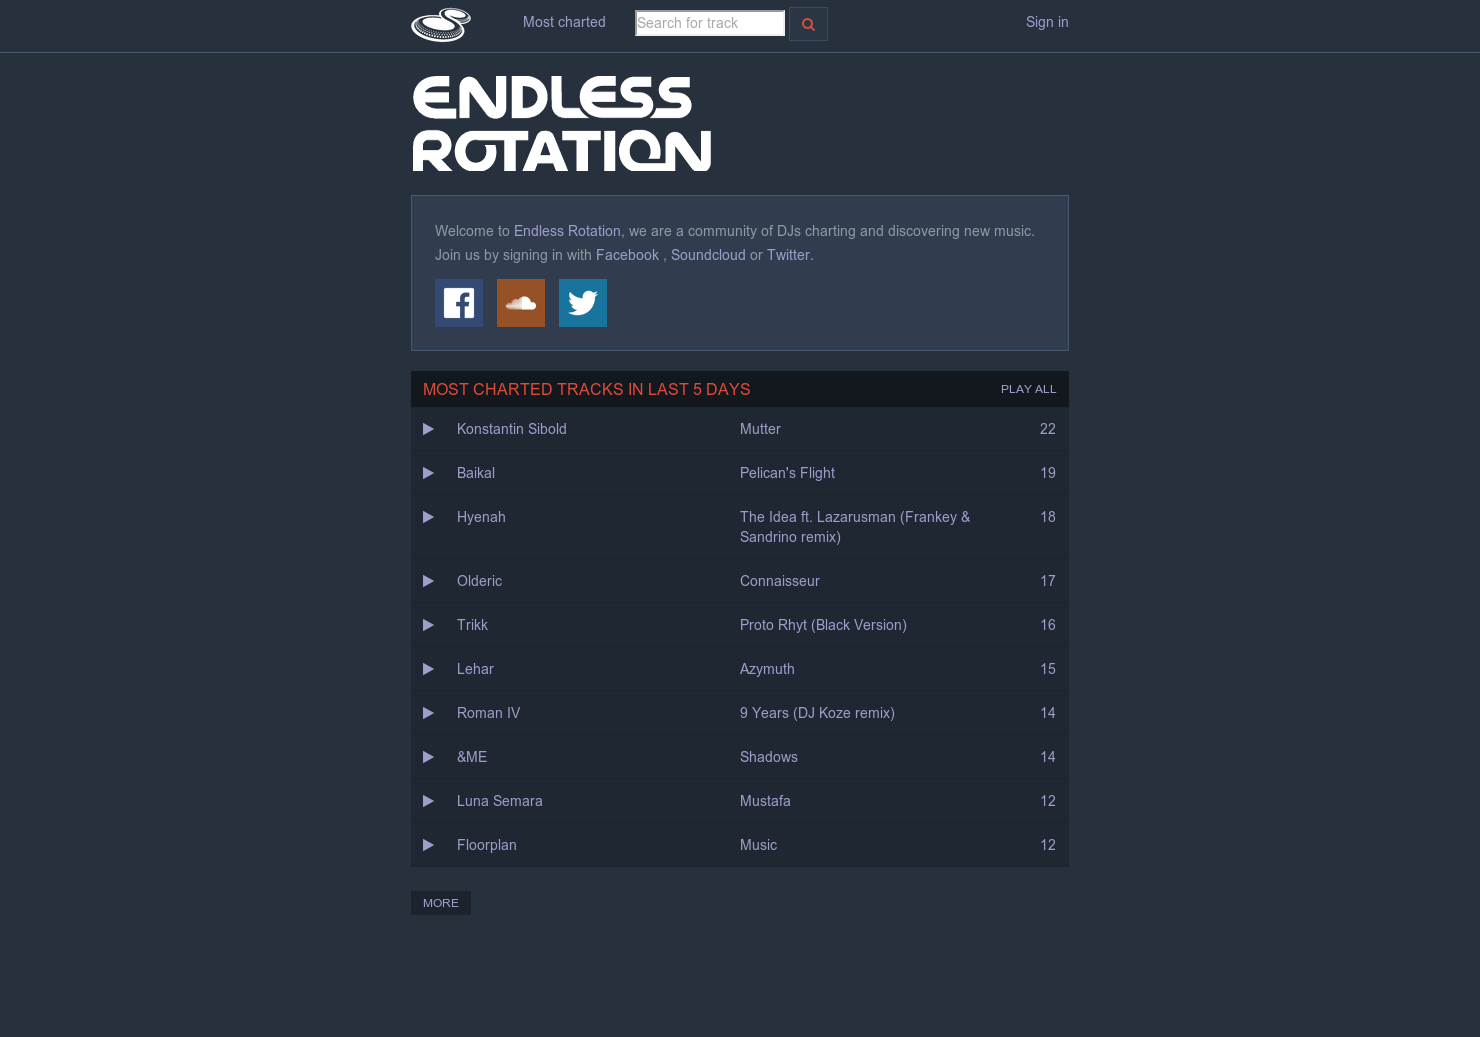Image resolution: width=1480 pixels, height=1037 pixels.
Task: Play Shadows by &ME
Action: 429,757
